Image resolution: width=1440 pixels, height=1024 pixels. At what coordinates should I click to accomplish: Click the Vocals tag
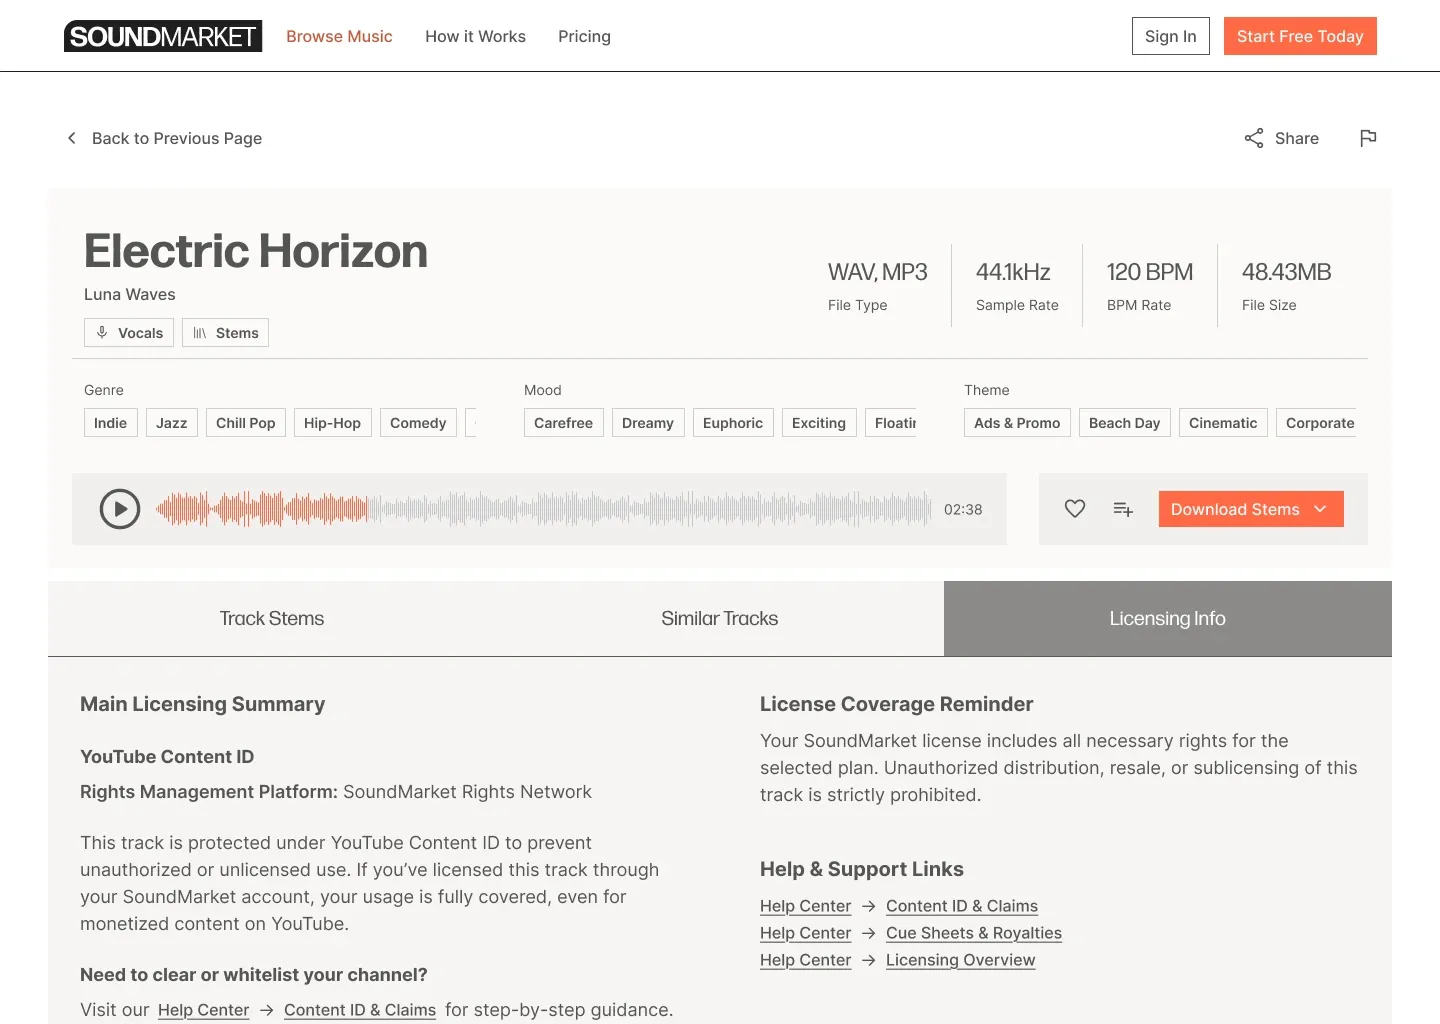pos(129,333)
